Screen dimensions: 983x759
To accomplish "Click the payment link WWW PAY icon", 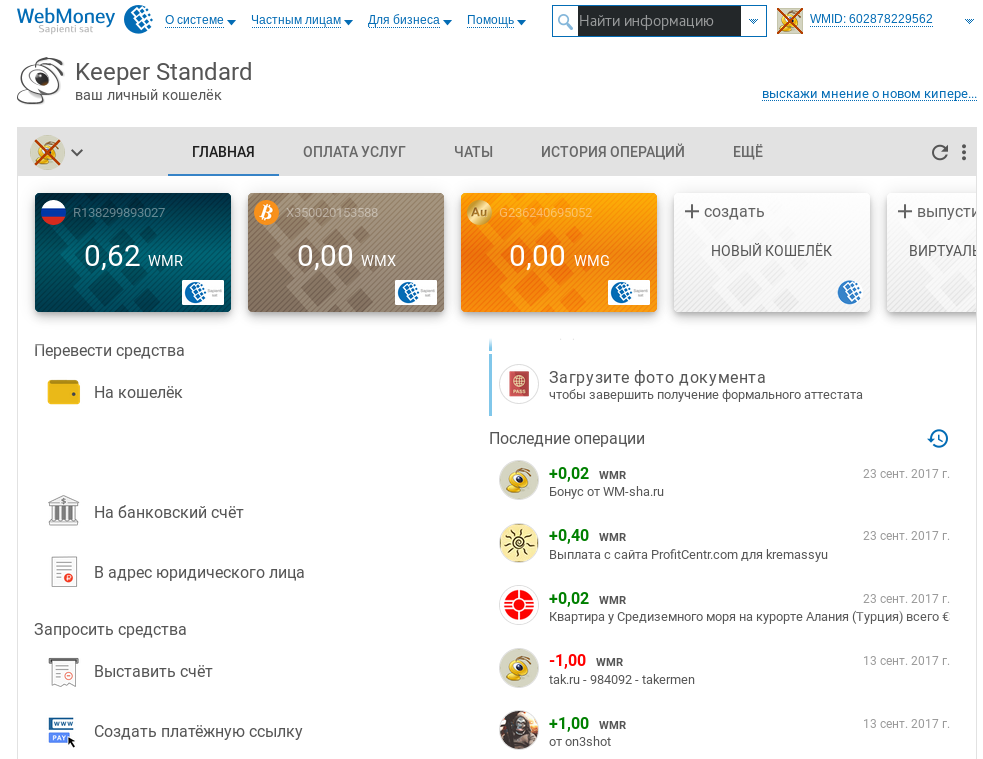I will tap(62, 731).
